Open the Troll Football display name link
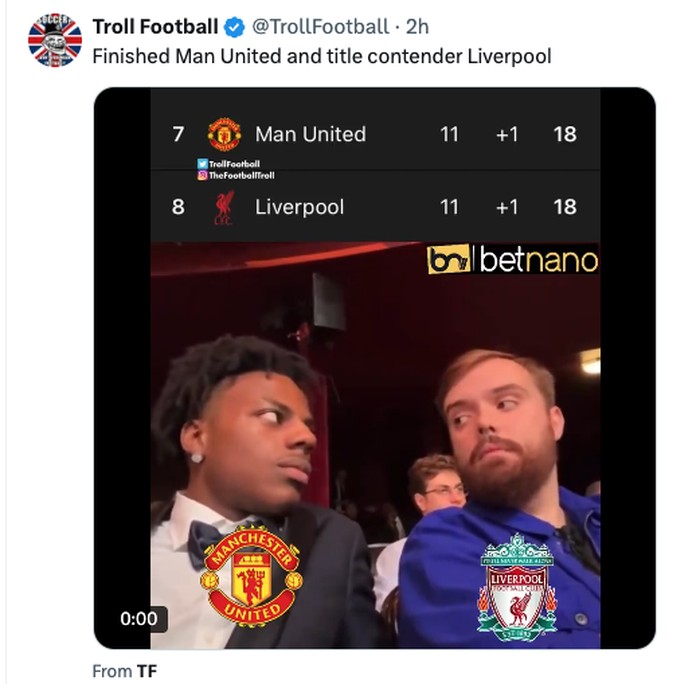Viewport: 700px width, 684px height. 155,27
